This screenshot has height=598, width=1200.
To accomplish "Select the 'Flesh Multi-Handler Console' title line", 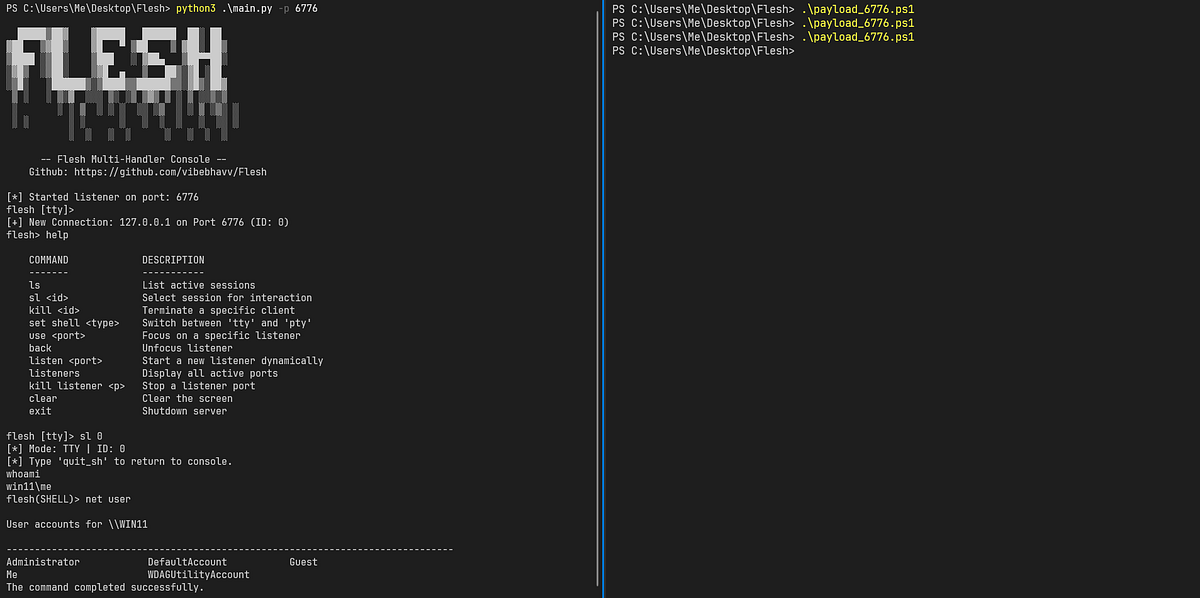I will click(134, 159).
